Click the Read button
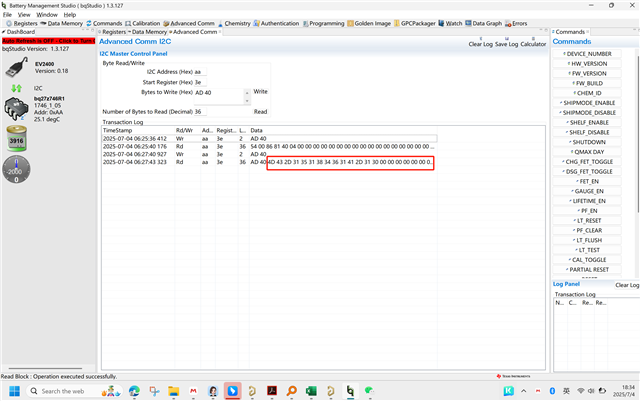Viewport: 640px width, 401px height. pyautogui.click(x=260, y=111)
